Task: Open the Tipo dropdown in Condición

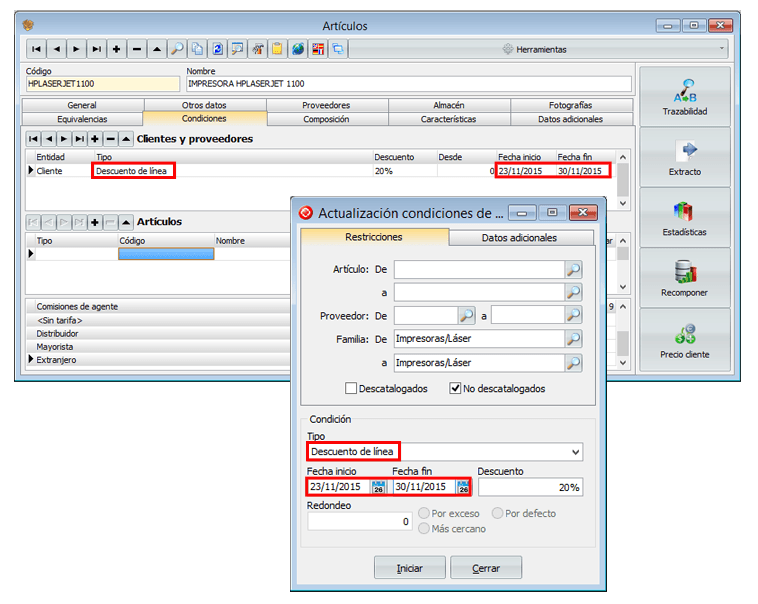Action: tap(574, 453)
